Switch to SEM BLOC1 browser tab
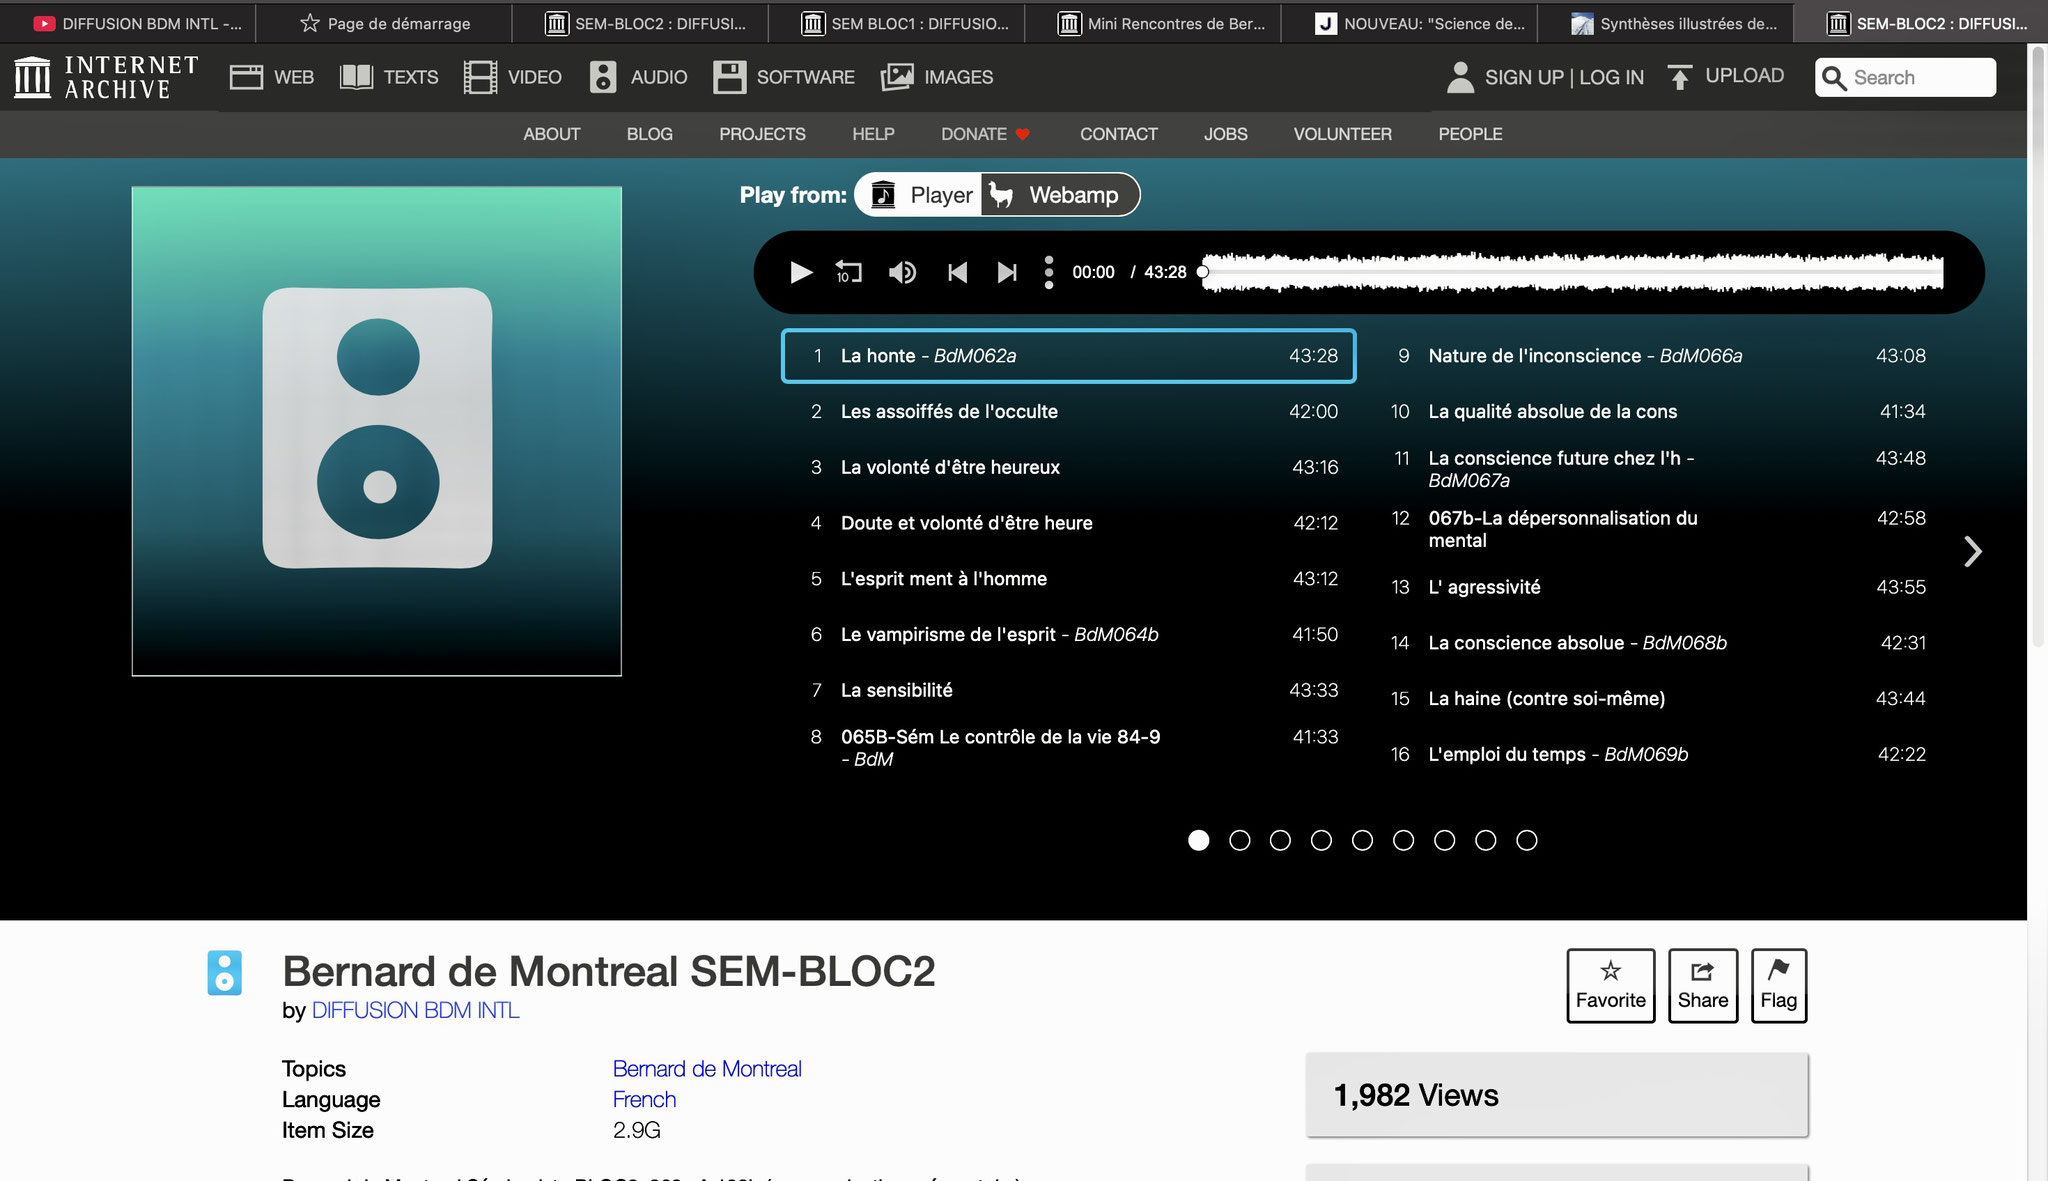 coord(897,23)
